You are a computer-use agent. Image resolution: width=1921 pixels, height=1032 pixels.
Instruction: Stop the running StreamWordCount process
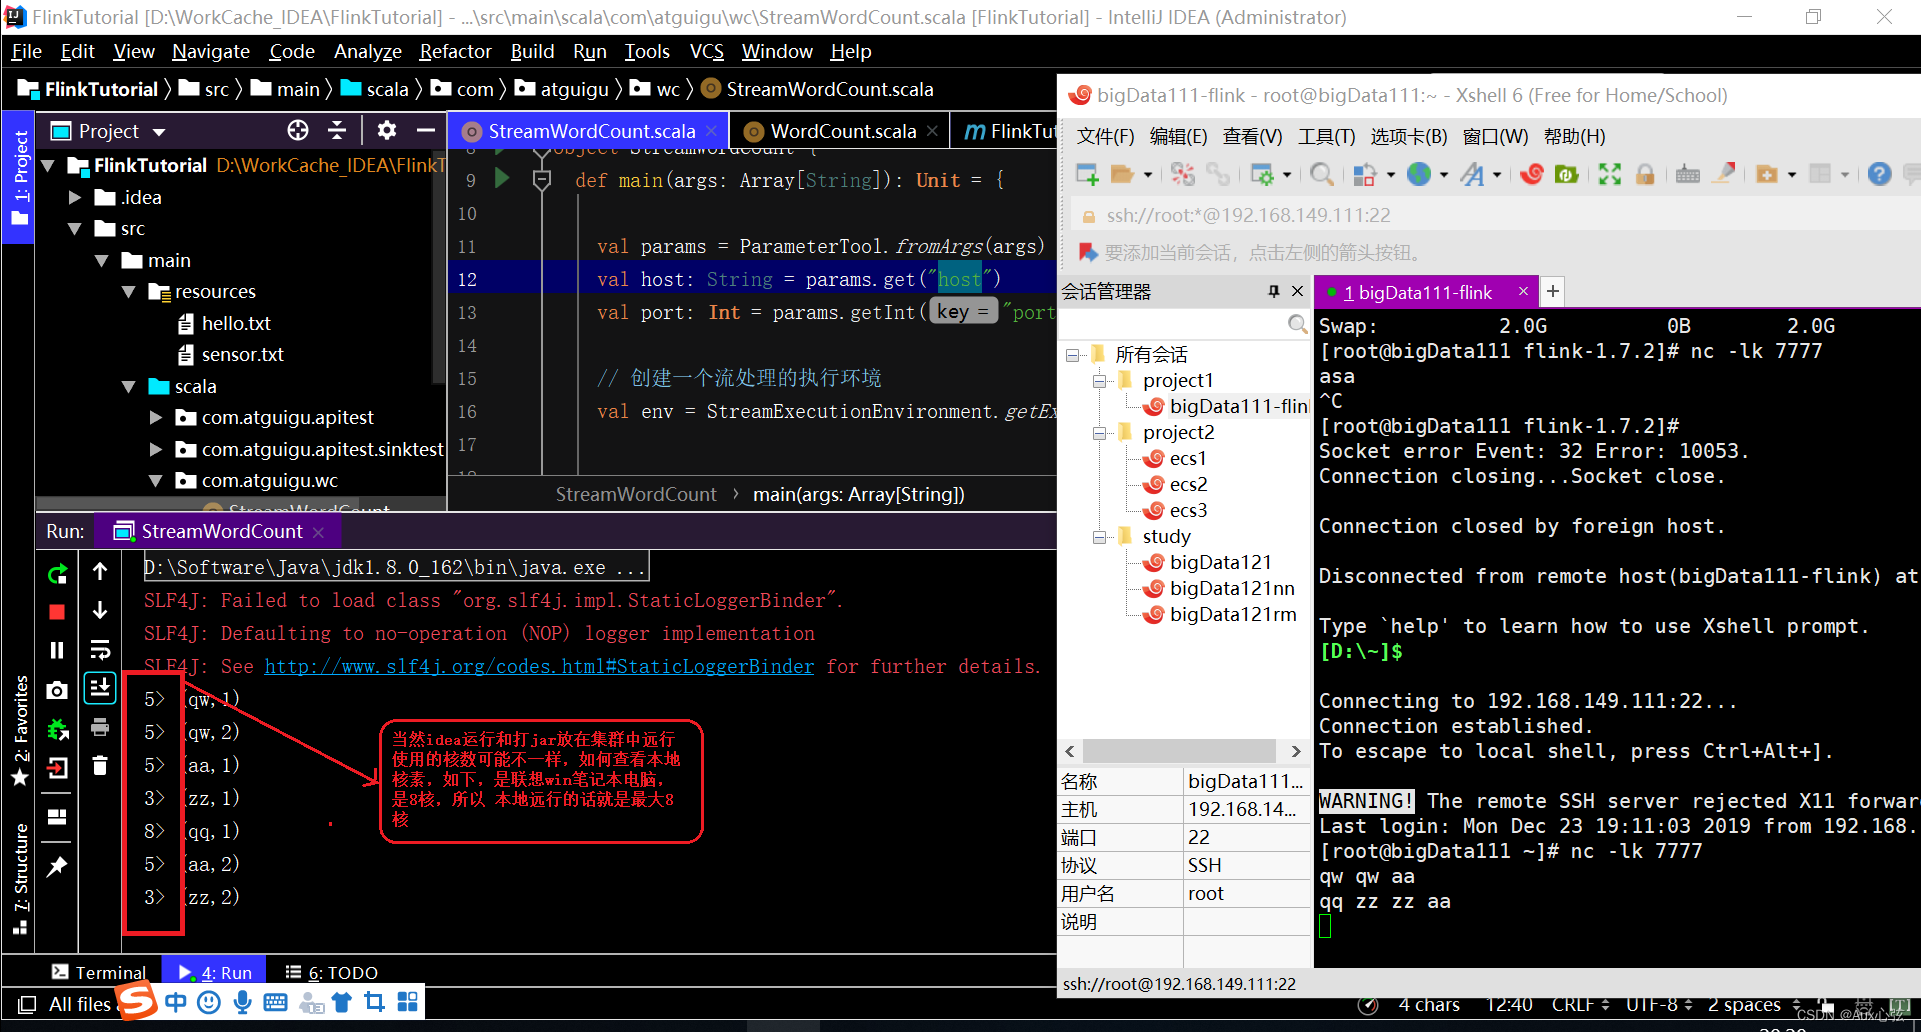click(57, 612)
